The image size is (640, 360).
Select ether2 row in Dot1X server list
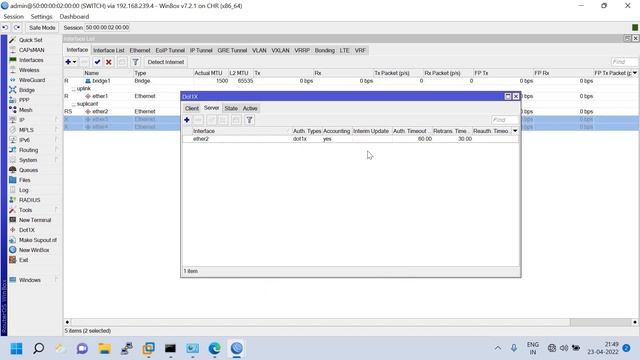point(351,139)
